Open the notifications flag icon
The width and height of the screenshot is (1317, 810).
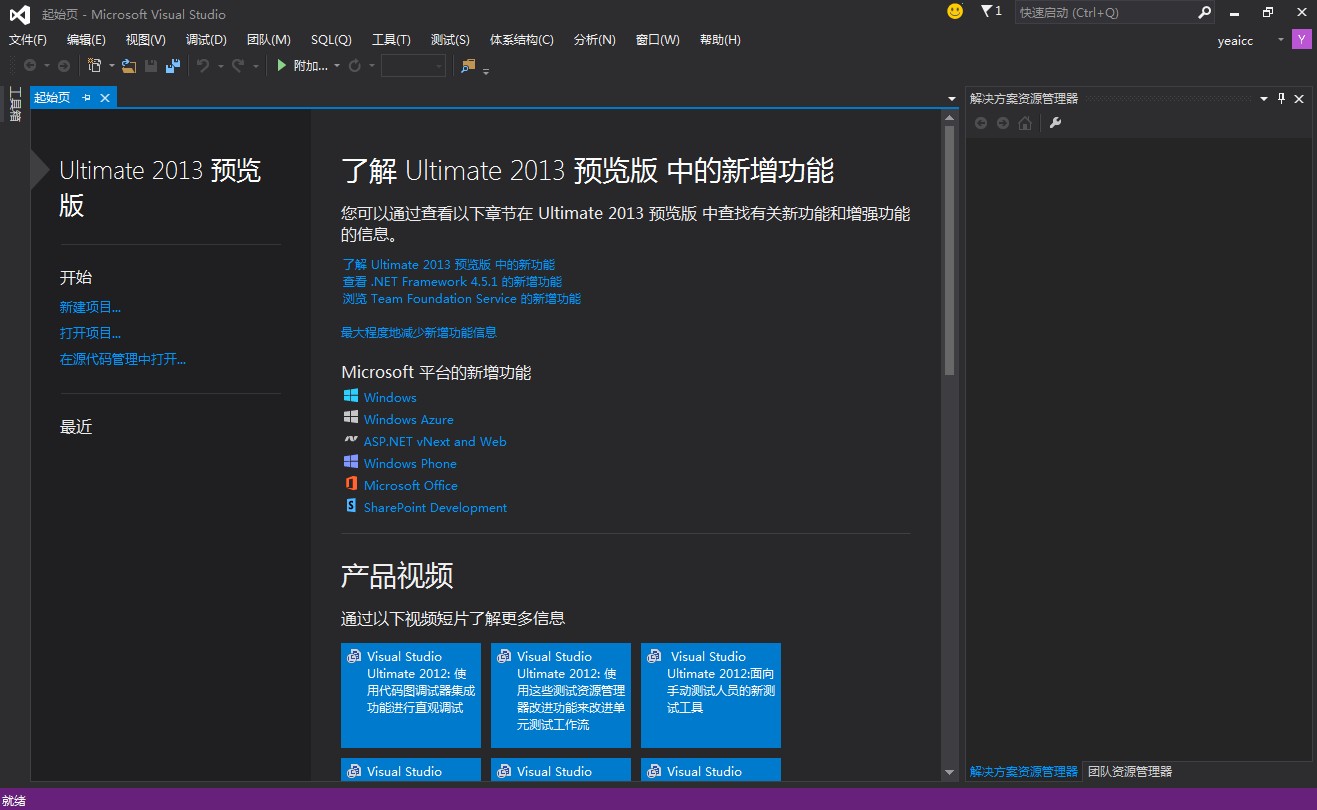pos(988,12)
